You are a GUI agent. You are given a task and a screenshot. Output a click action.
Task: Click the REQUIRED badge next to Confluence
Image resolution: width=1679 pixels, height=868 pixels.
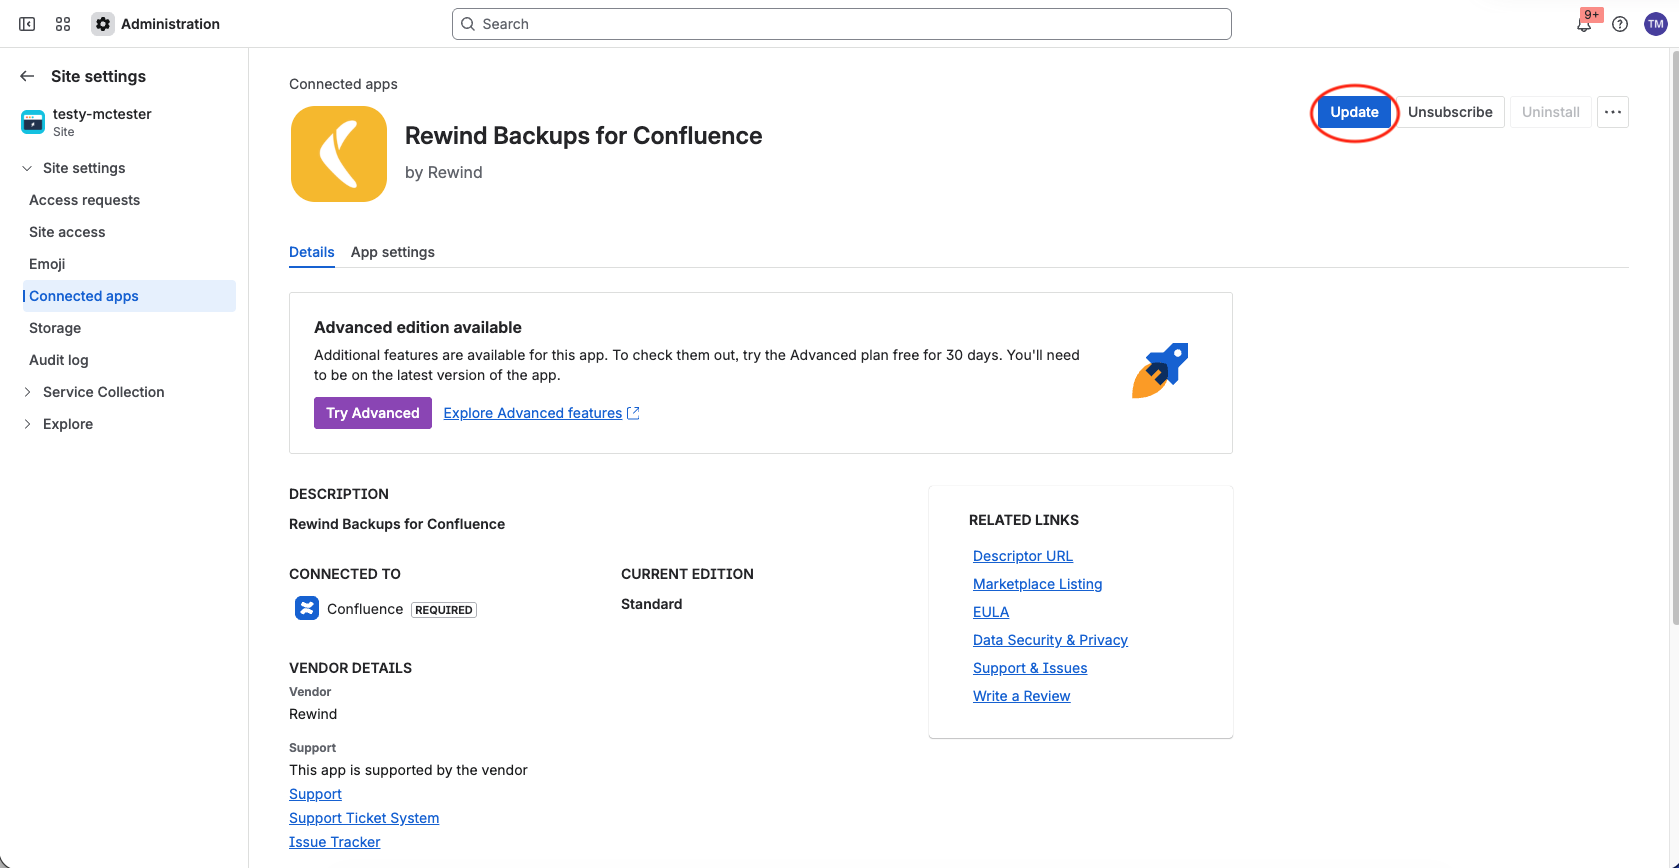tap(444, 610)
